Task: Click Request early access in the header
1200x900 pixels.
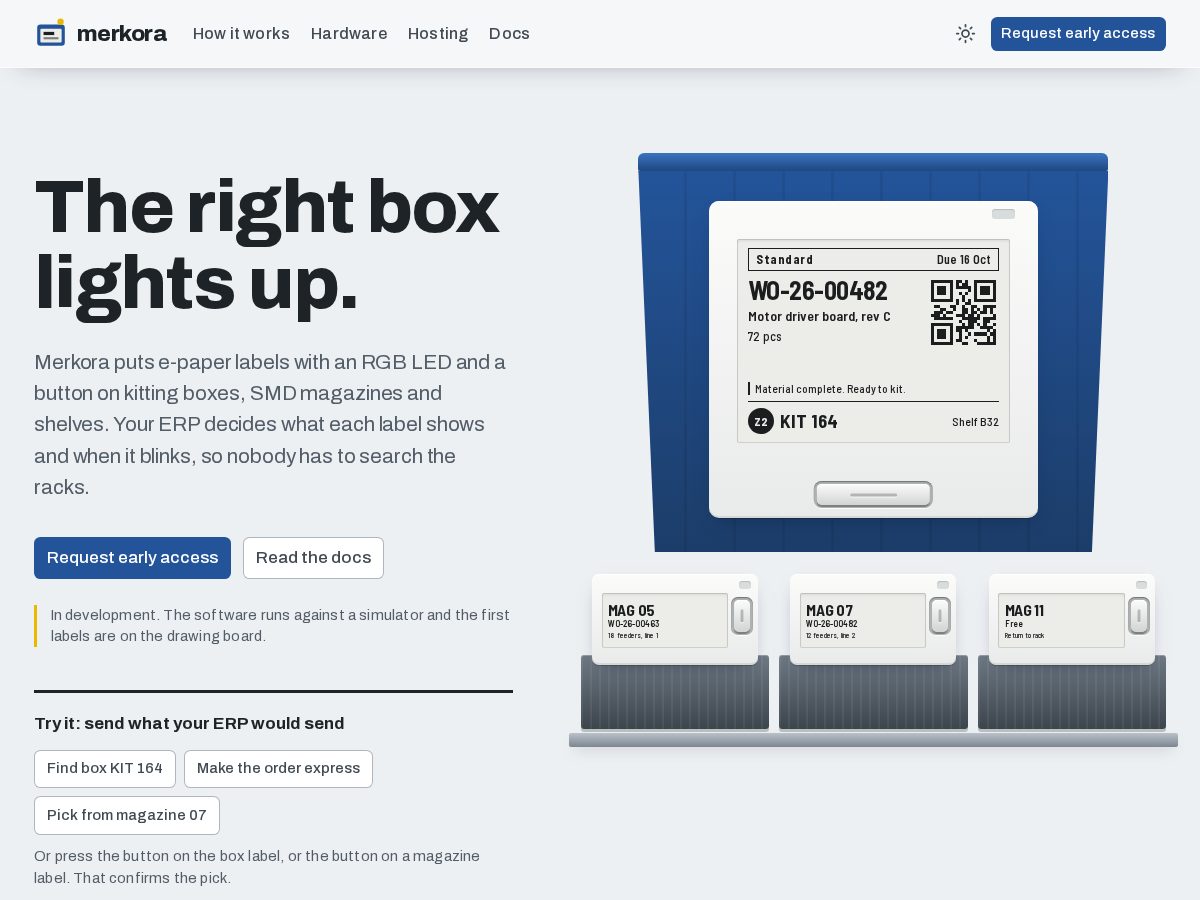Action: (1078, 33)
